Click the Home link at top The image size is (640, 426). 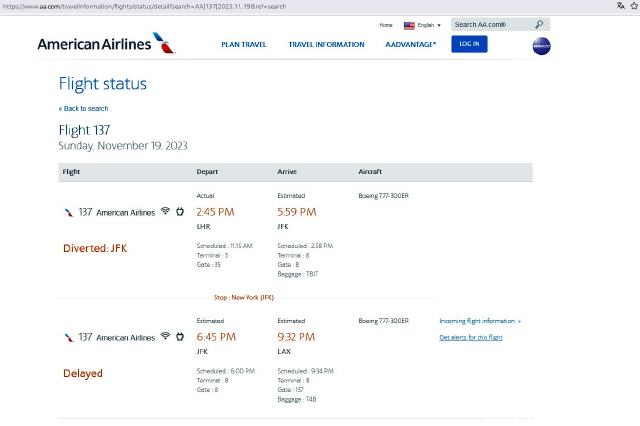pos(386,25)
